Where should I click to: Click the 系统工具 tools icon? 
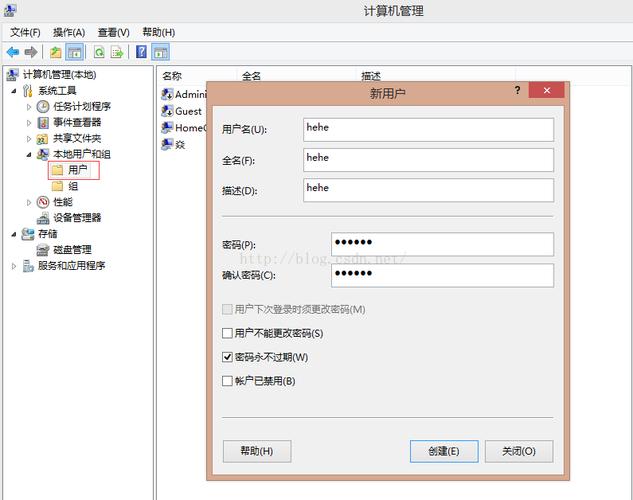[28, 91]
